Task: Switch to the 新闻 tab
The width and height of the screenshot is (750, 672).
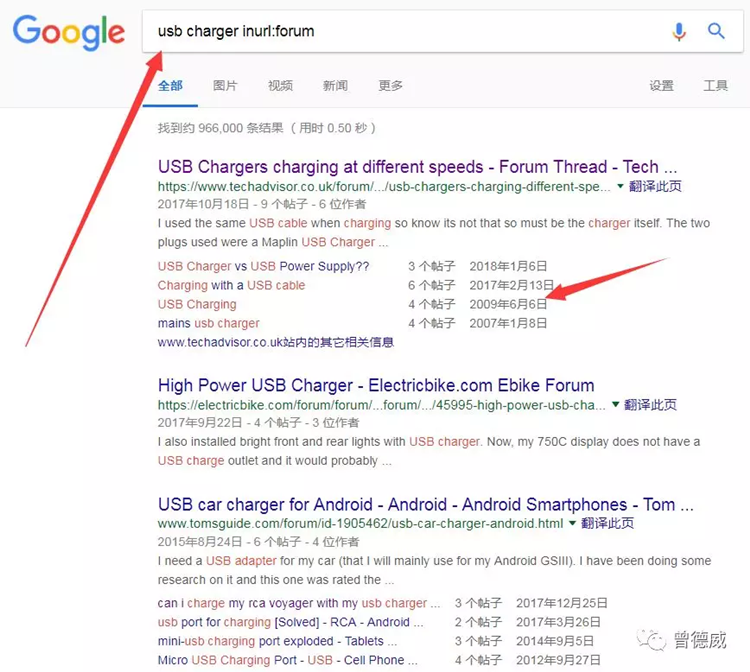Action: 335,86
